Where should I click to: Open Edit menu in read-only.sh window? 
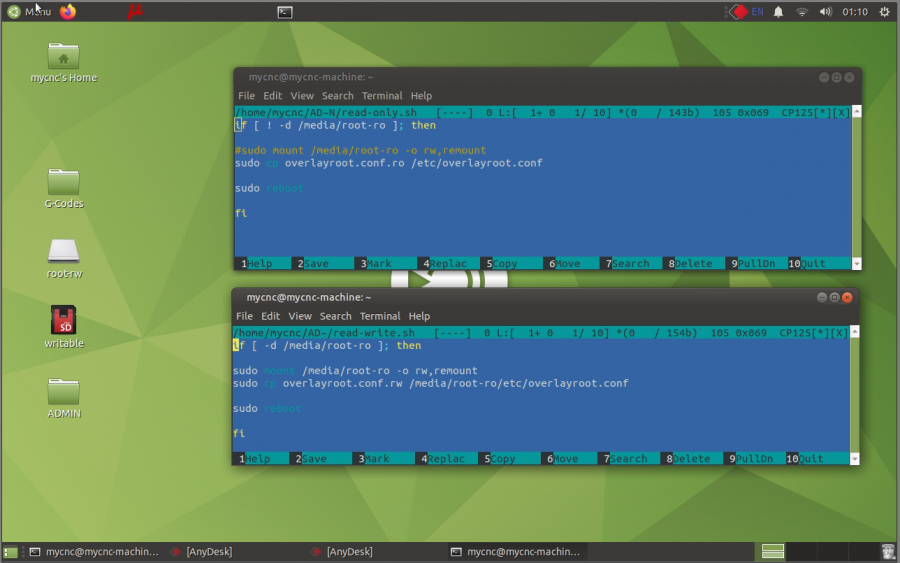pos(272,96)
